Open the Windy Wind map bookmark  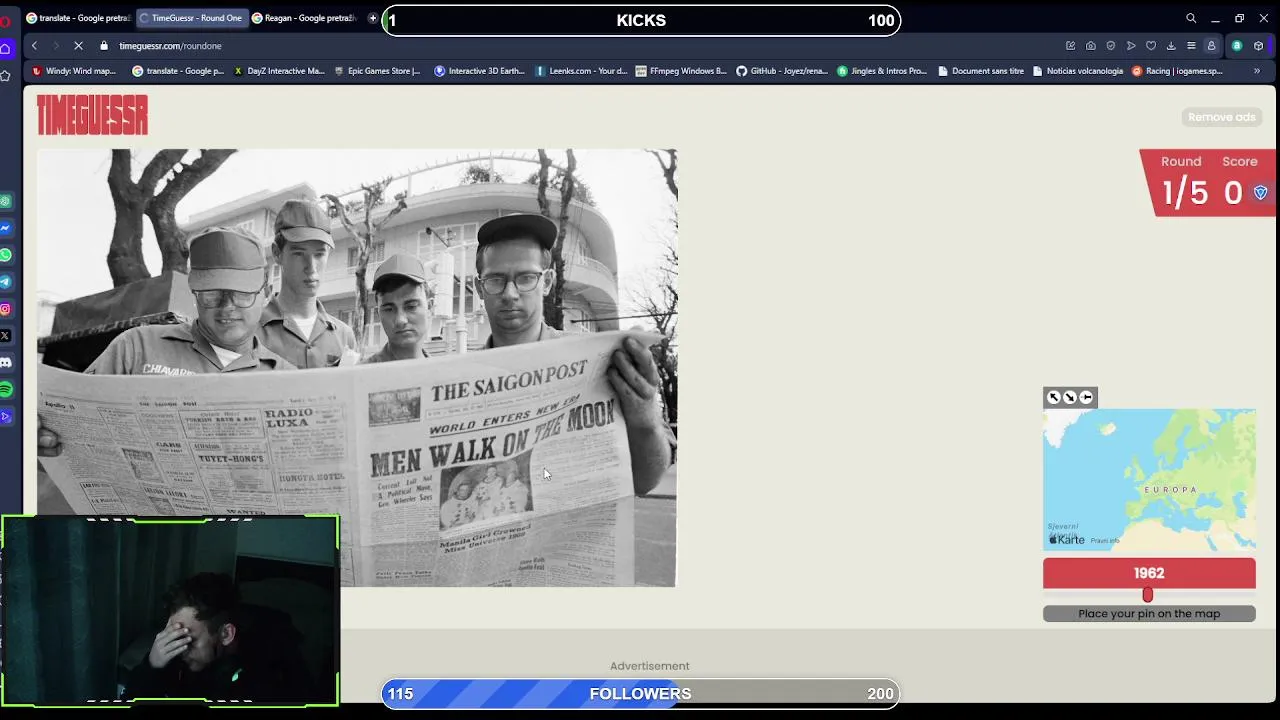pyautogui.click(x=75, y=71)
